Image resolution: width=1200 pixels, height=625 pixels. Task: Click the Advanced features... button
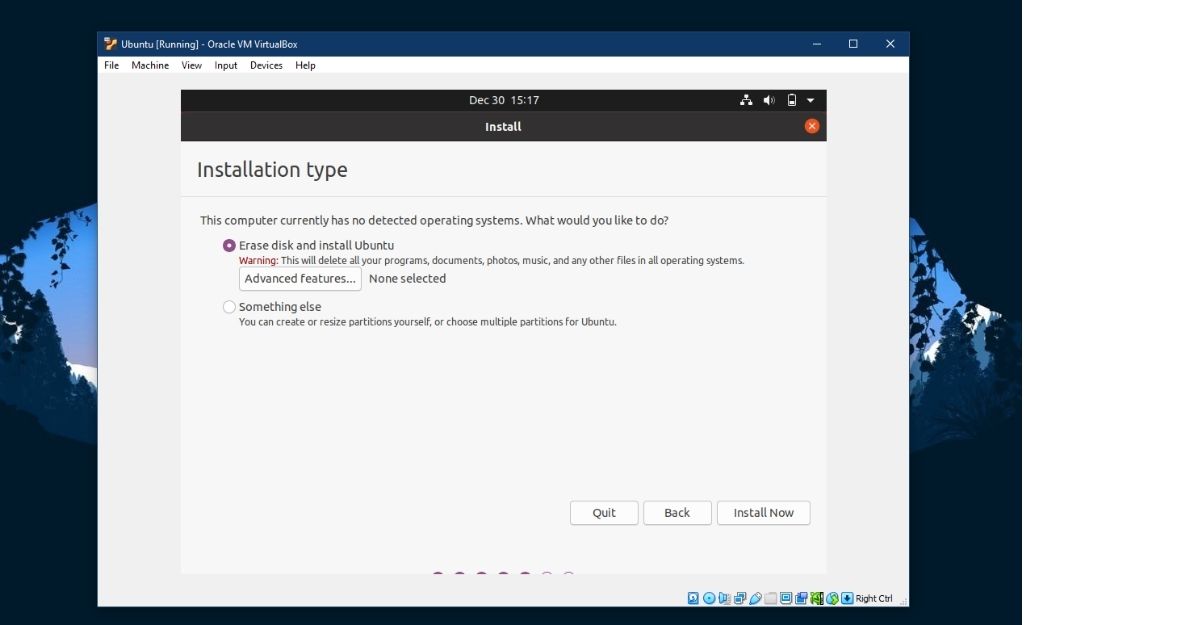(300, 279)
